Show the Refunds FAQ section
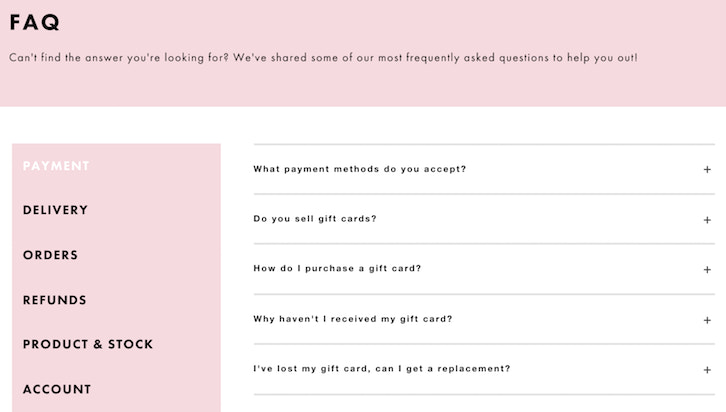The width and height of the screenshot is (726, 412). 55,300
